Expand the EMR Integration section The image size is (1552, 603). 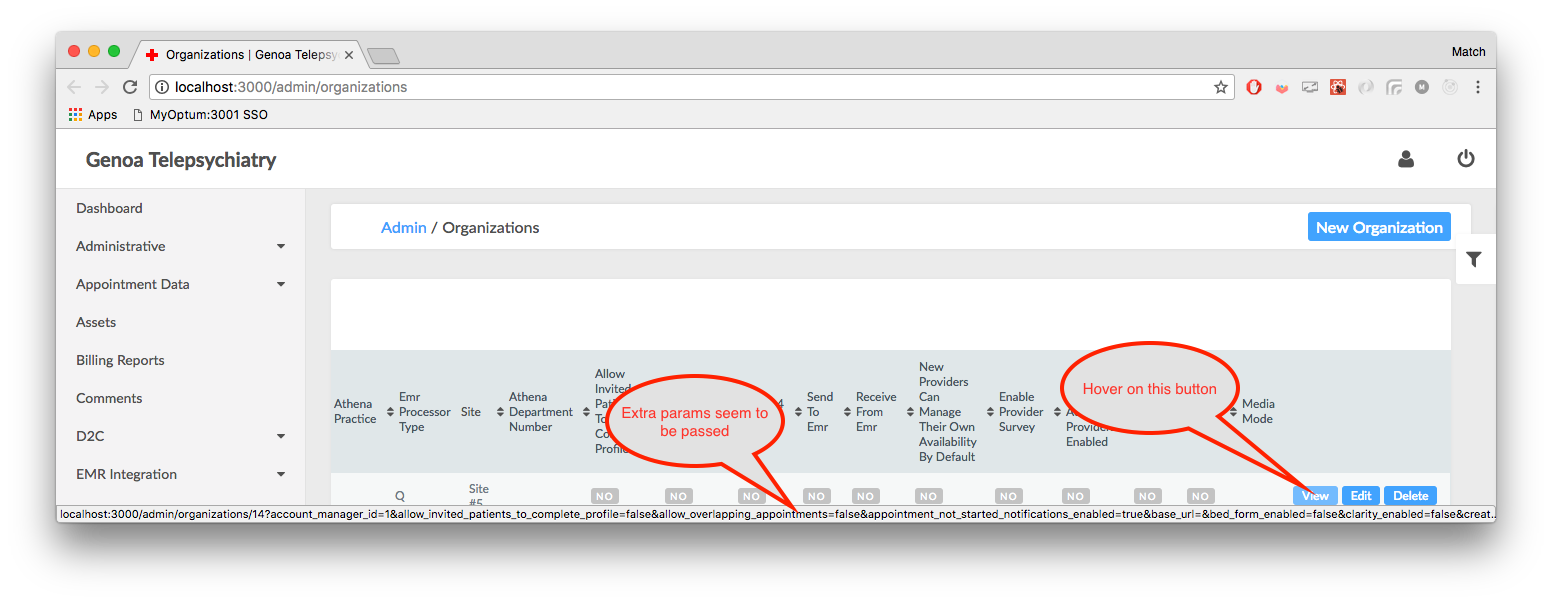coord(180,474)
